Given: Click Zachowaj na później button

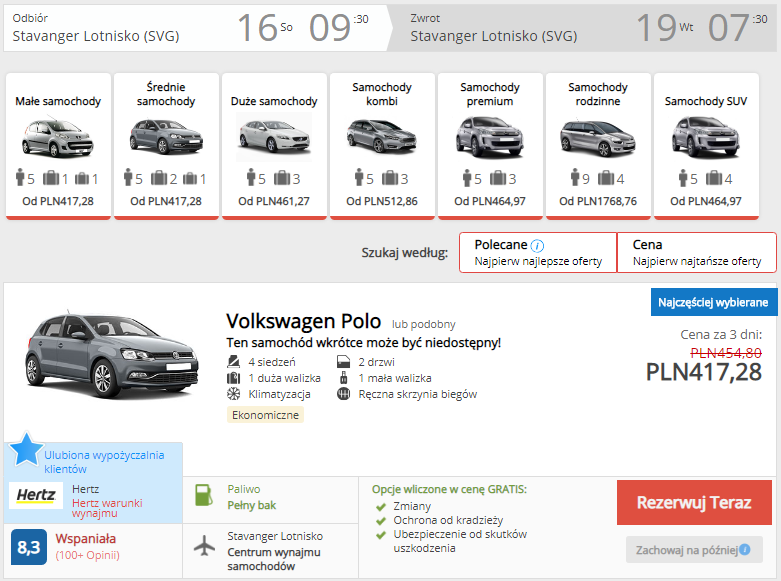Looking at the screenshot, I should point(694,550).
